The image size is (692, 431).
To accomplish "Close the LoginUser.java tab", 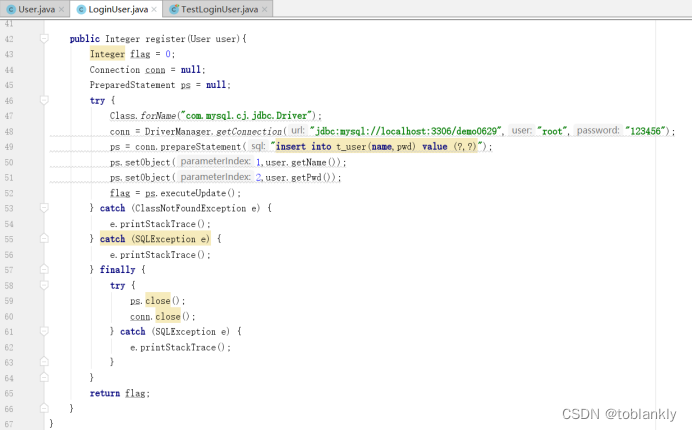I will click(x=154, y=9).
